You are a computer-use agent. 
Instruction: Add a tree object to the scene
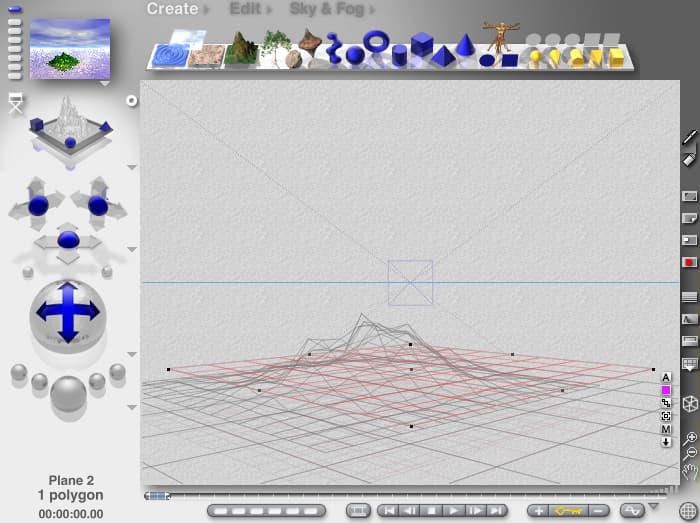click(276, 45)
